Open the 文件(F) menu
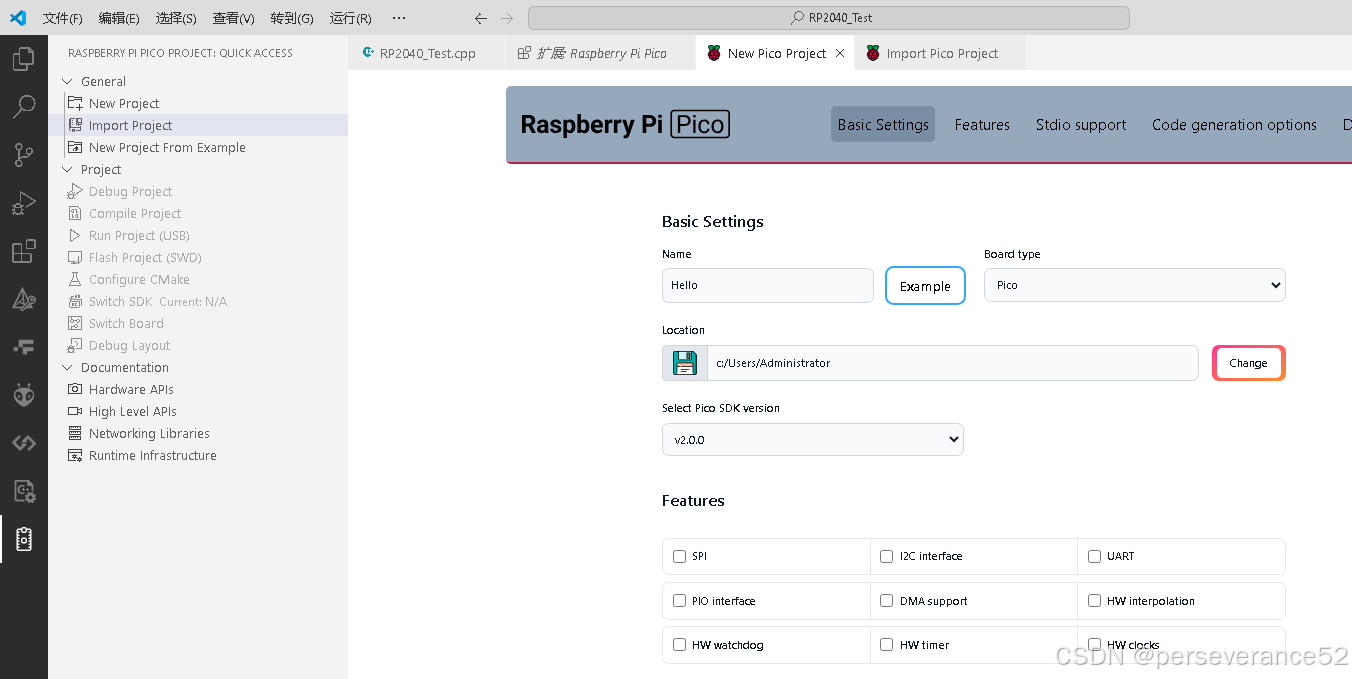 coord(63,18)
